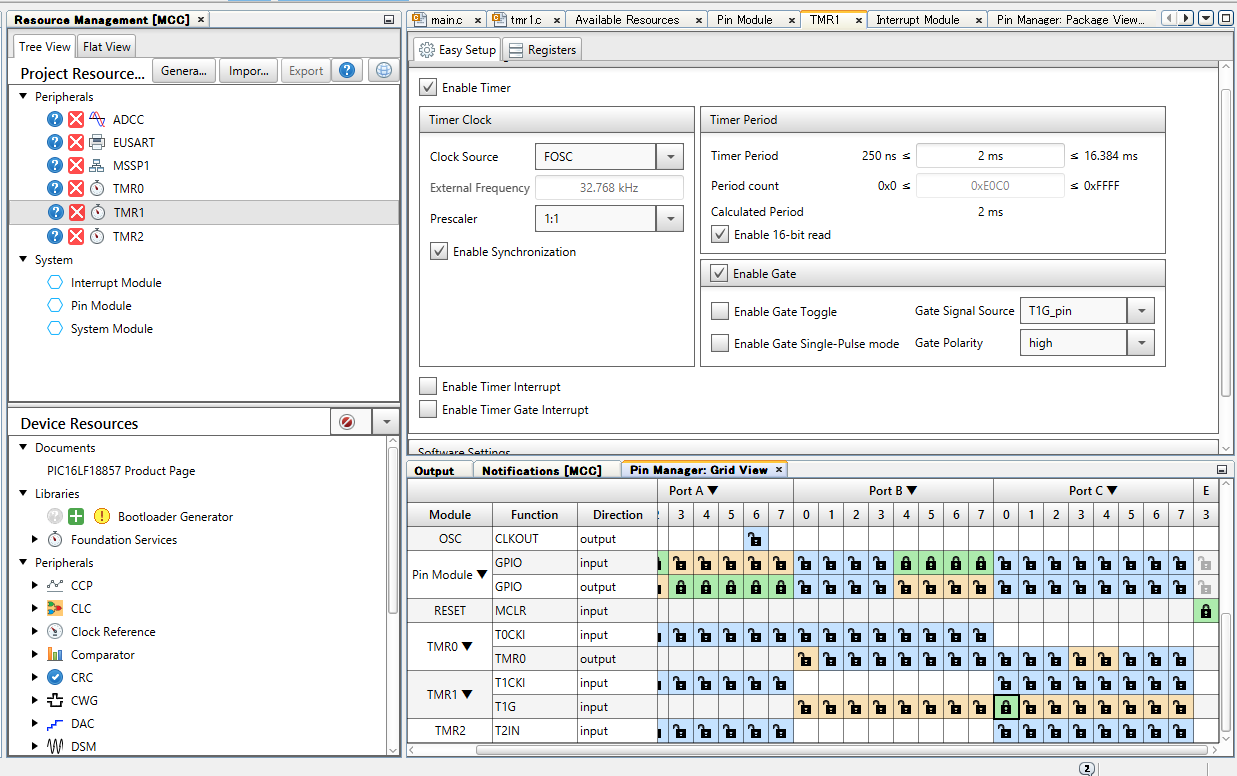The image size is (1237, 776).
Task: Click the red remove icon beside TMR2
Action: pos(76,236)
